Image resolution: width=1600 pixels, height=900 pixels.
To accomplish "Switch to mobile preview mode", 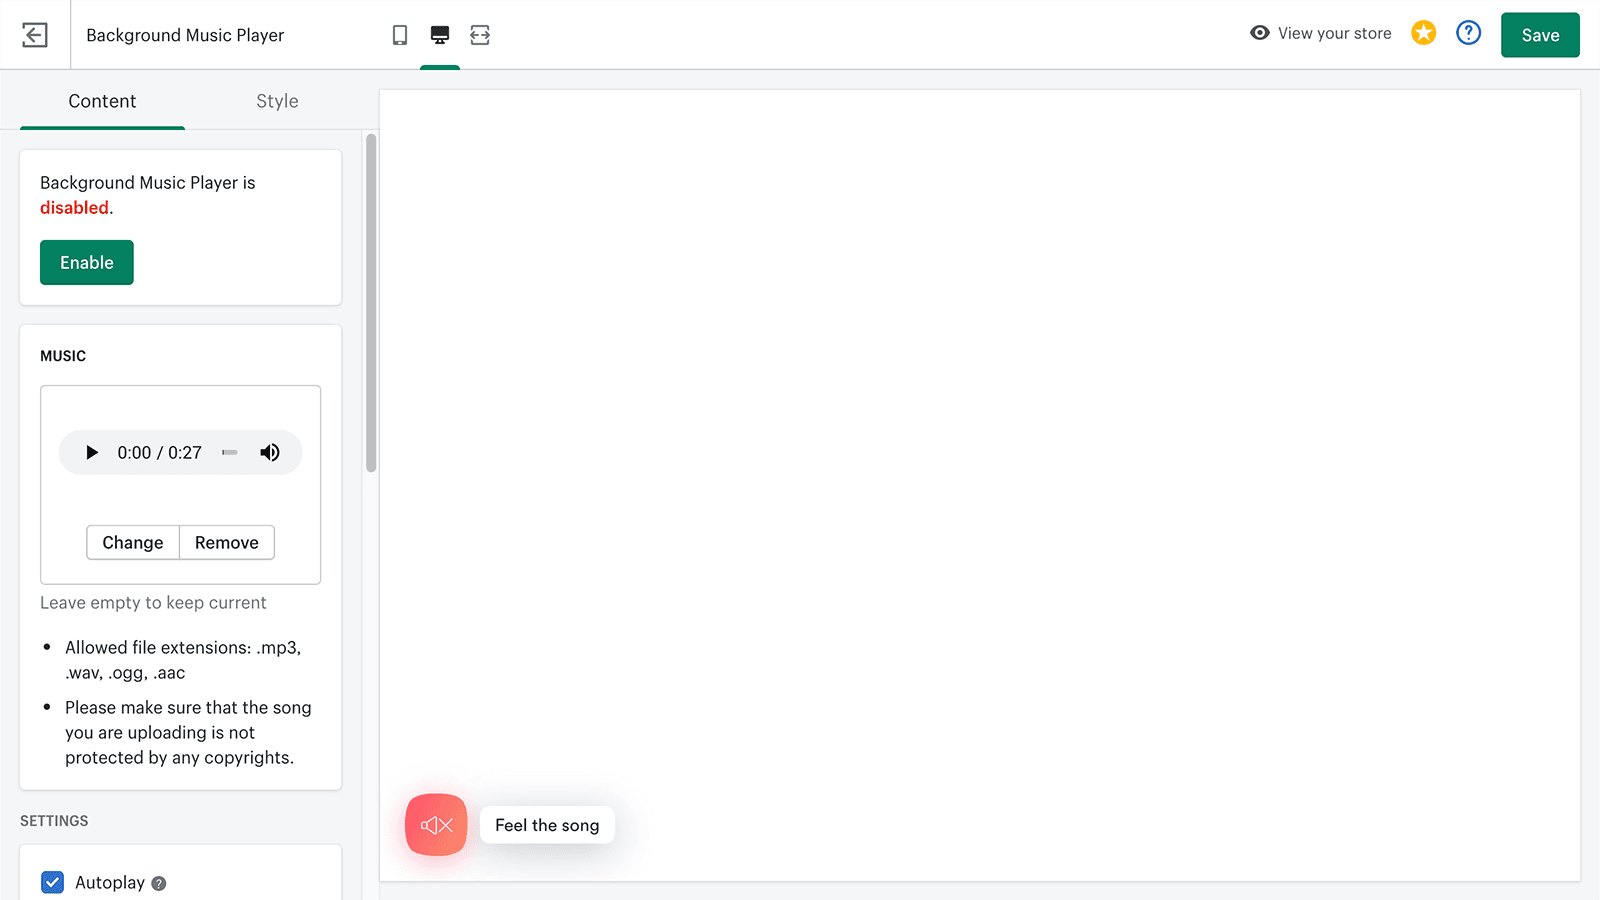I will (400, 34).
